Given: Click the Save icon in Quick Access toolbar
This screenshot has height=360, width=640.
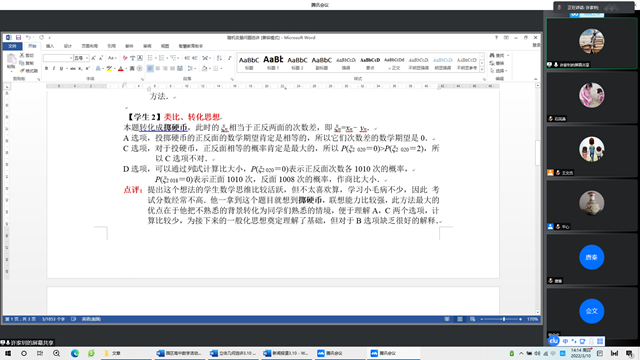Looking at the screenshot, I should (x=18, y=38).
